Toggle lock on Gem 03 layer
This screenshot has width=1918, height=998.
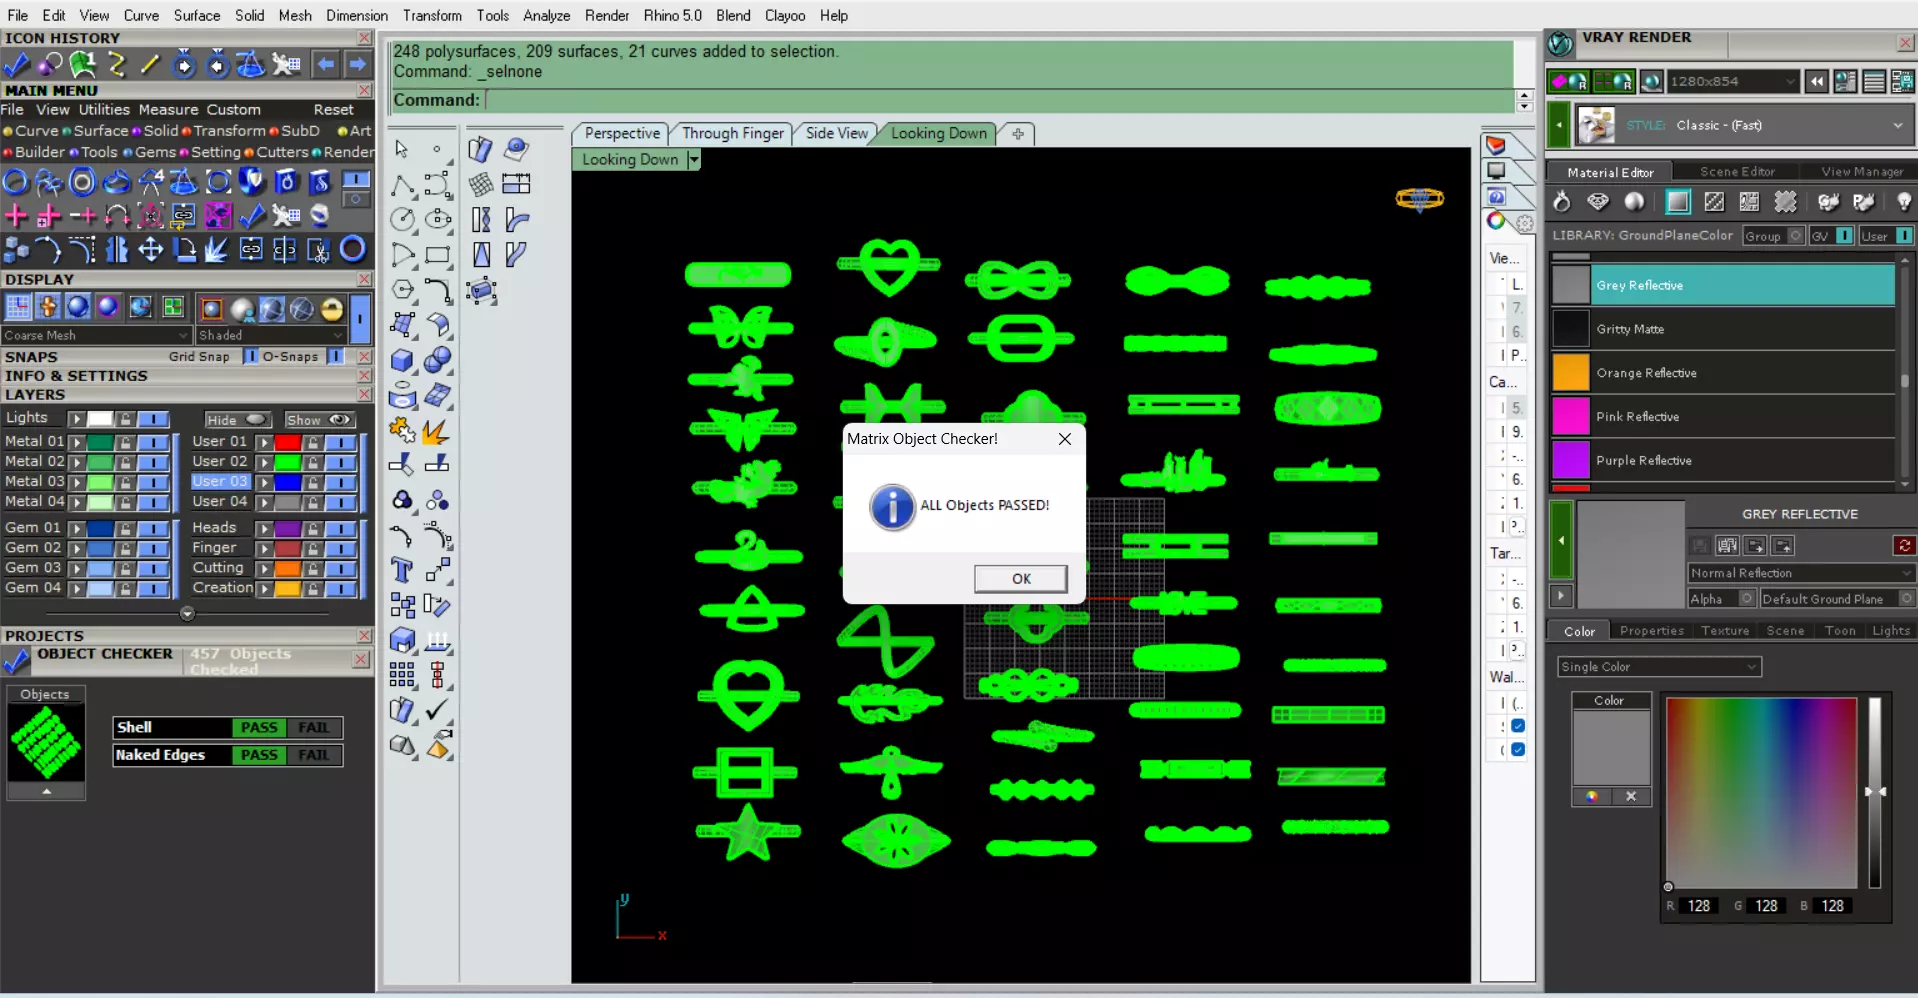125,568
